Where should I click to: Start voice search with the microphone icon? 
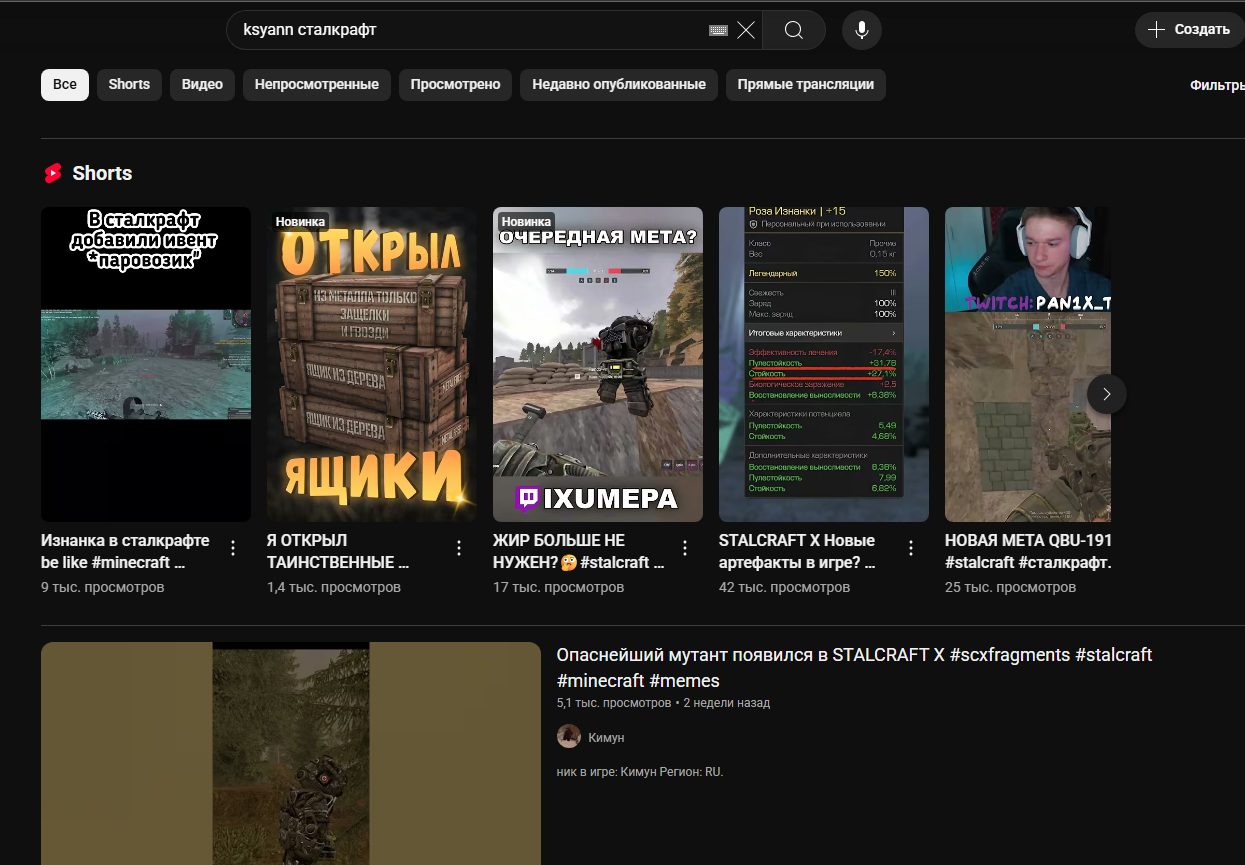[x=862, y=30]
